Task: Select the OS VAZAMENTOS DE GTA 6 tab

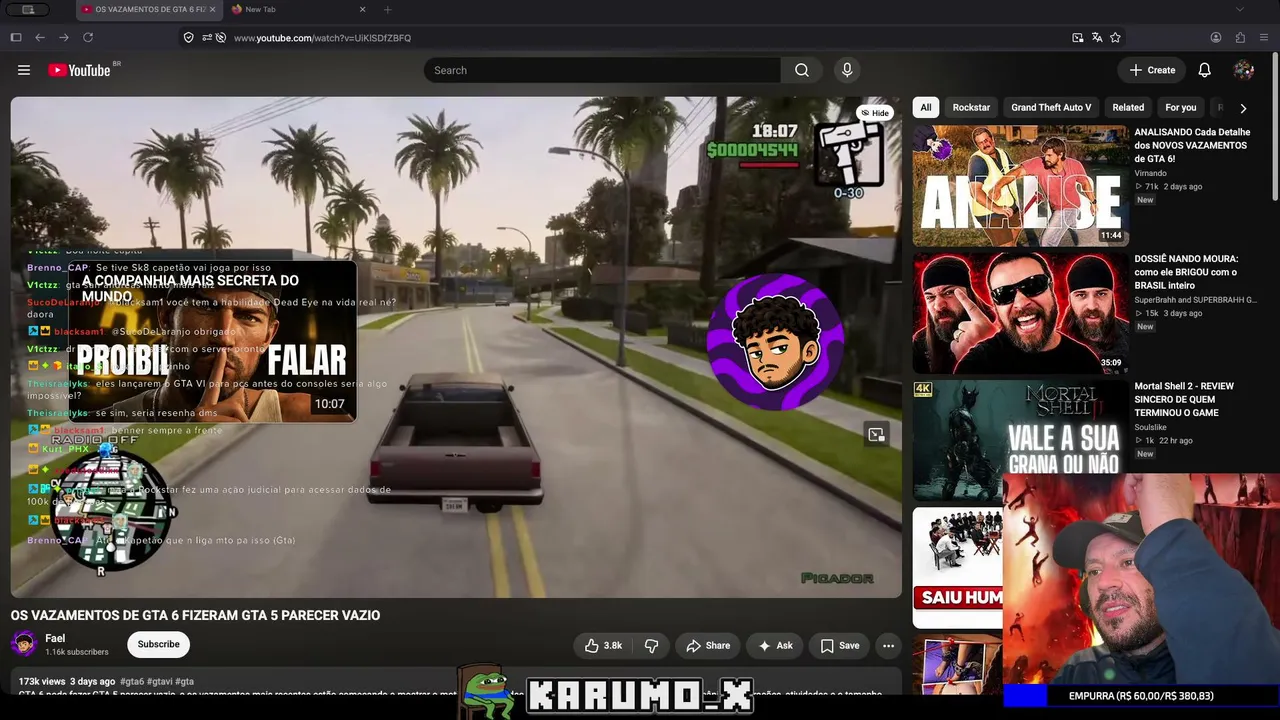Action: [x=148, y=10]
